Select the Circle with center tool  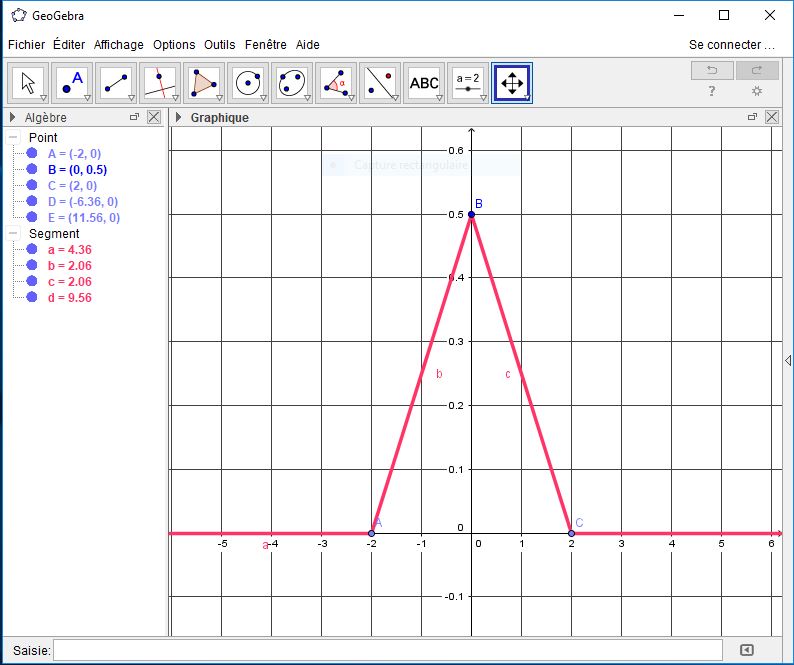click(248, 83)
